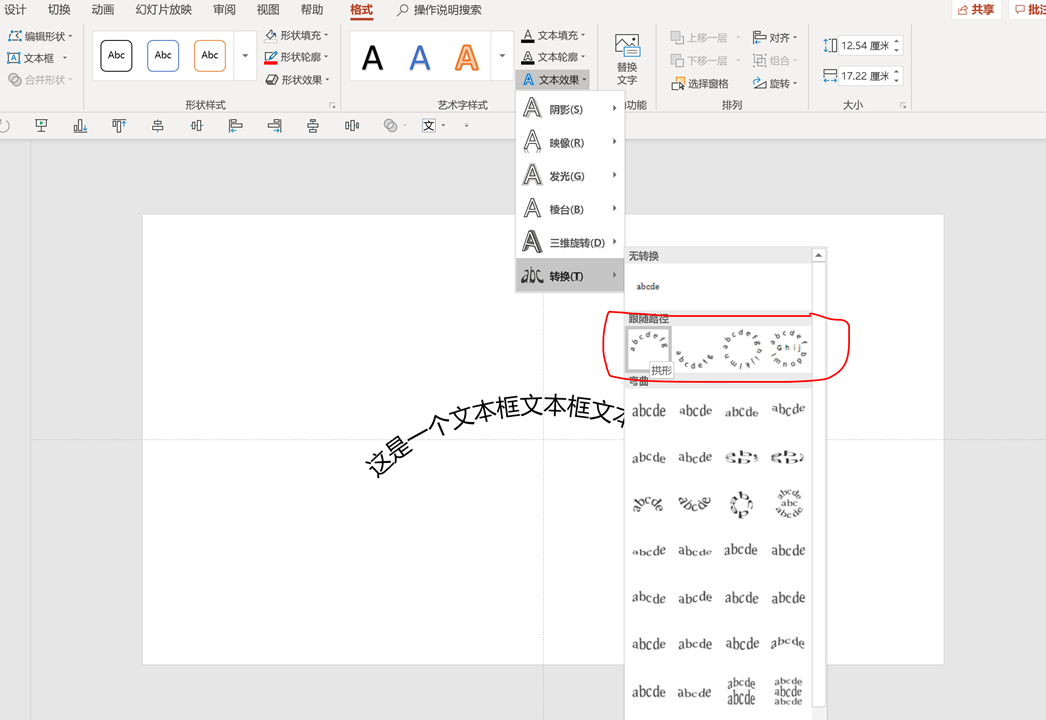Open the 三维旋转(D) submenu
Image resolution: width=1046 pixels, height=720 pixels.
pos(570,242)
